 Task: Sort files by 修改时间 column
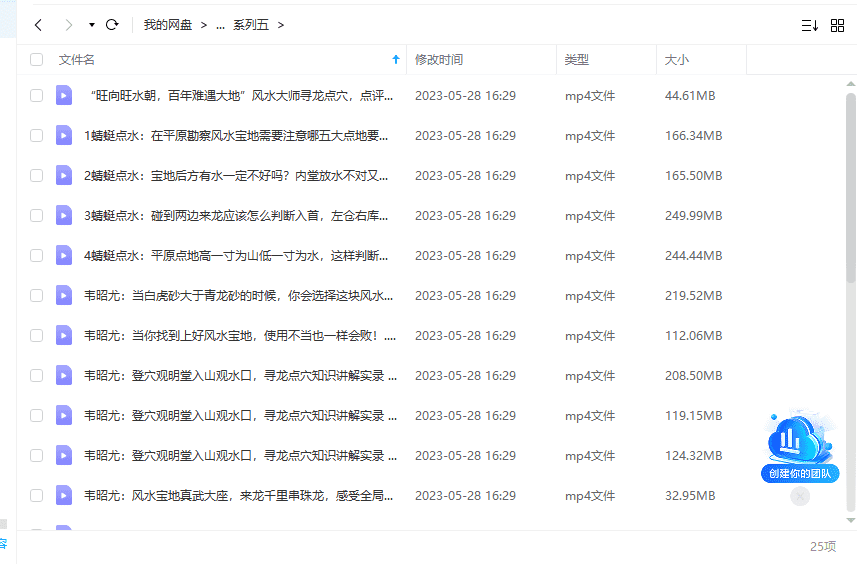point(439,60)
